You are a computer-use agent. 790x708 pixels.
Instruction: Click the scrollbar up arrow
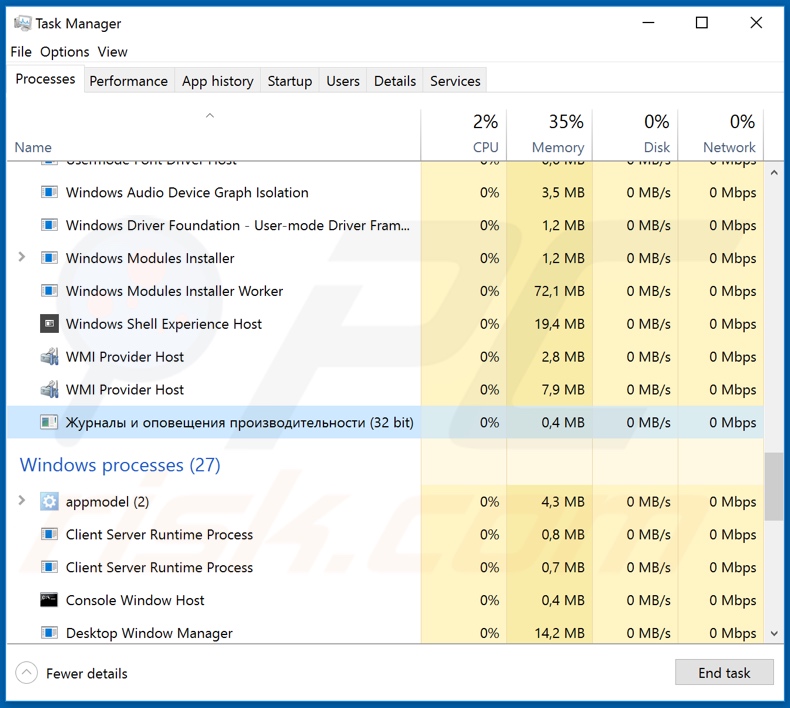click(x=774, y=172)
